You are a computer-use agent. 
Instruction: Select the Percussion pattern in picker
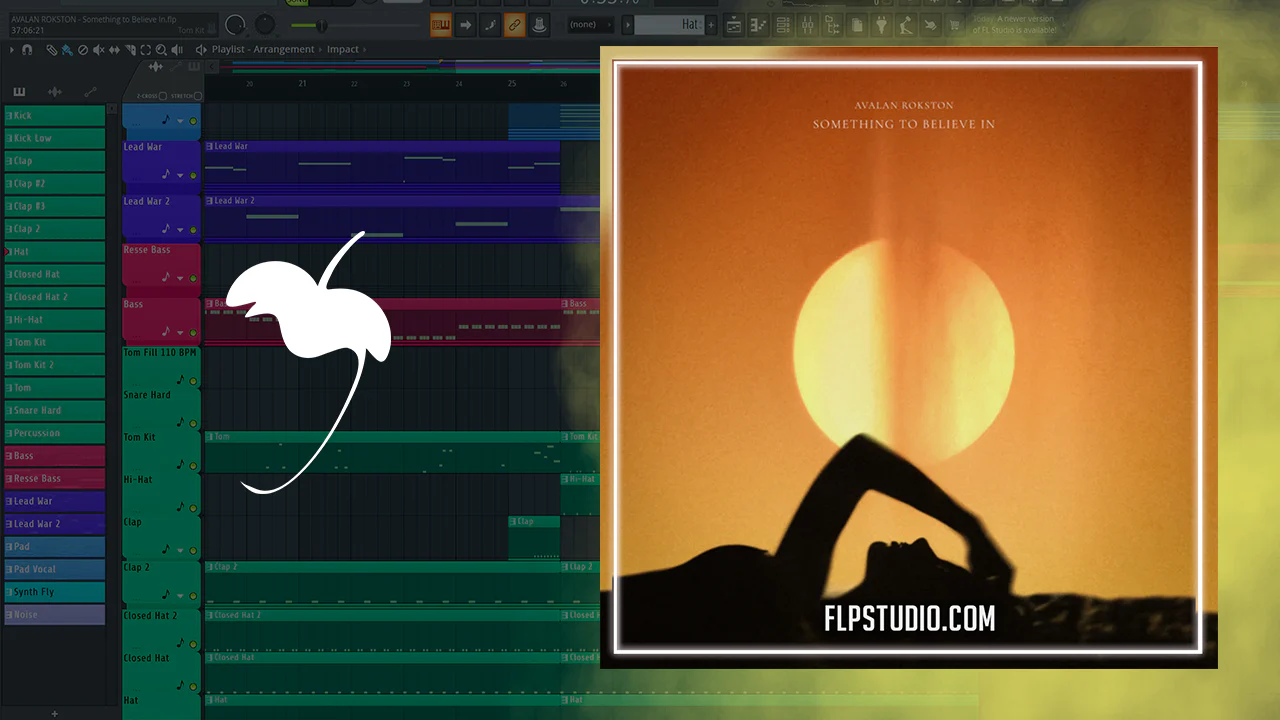click(x=54, y=433)
